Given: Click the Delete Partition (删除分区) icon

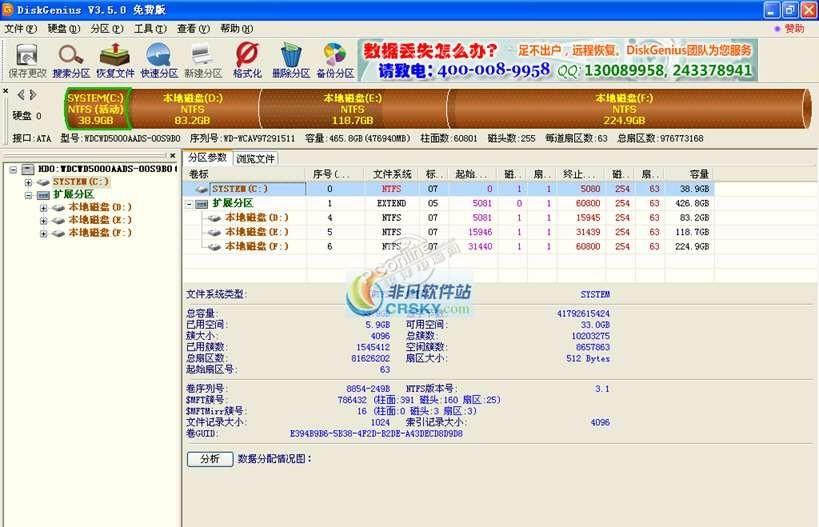Looking at the screenshot, I should 291,61.
